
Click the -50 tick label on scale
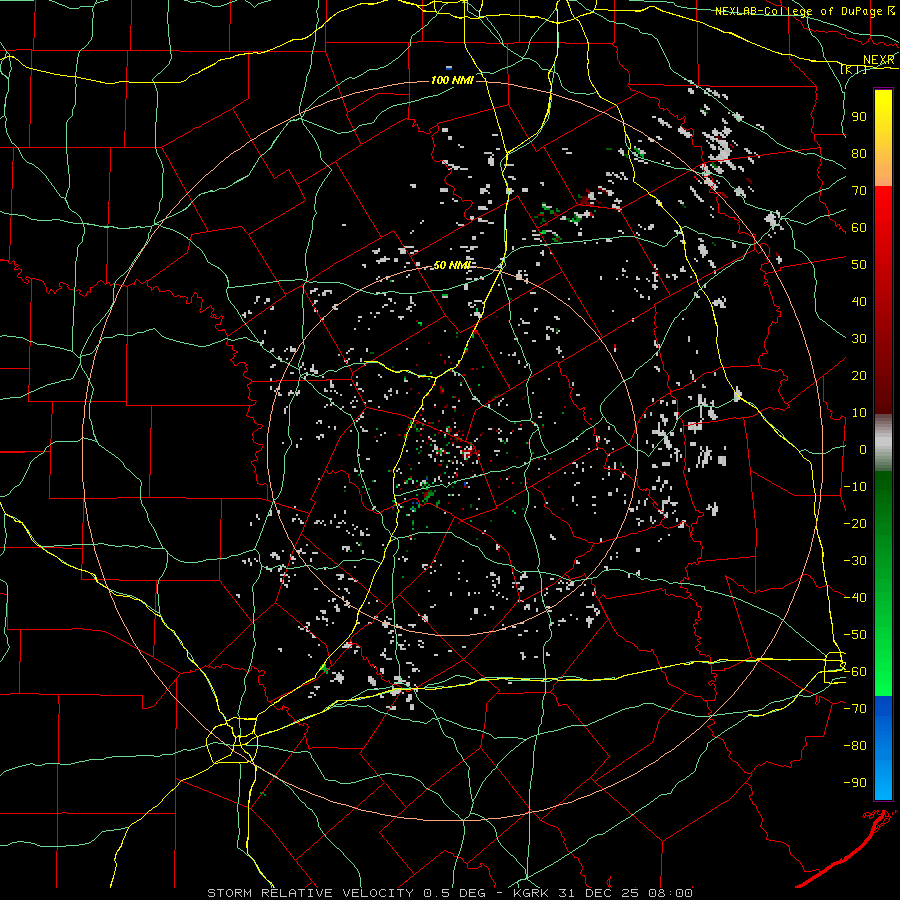855,635
